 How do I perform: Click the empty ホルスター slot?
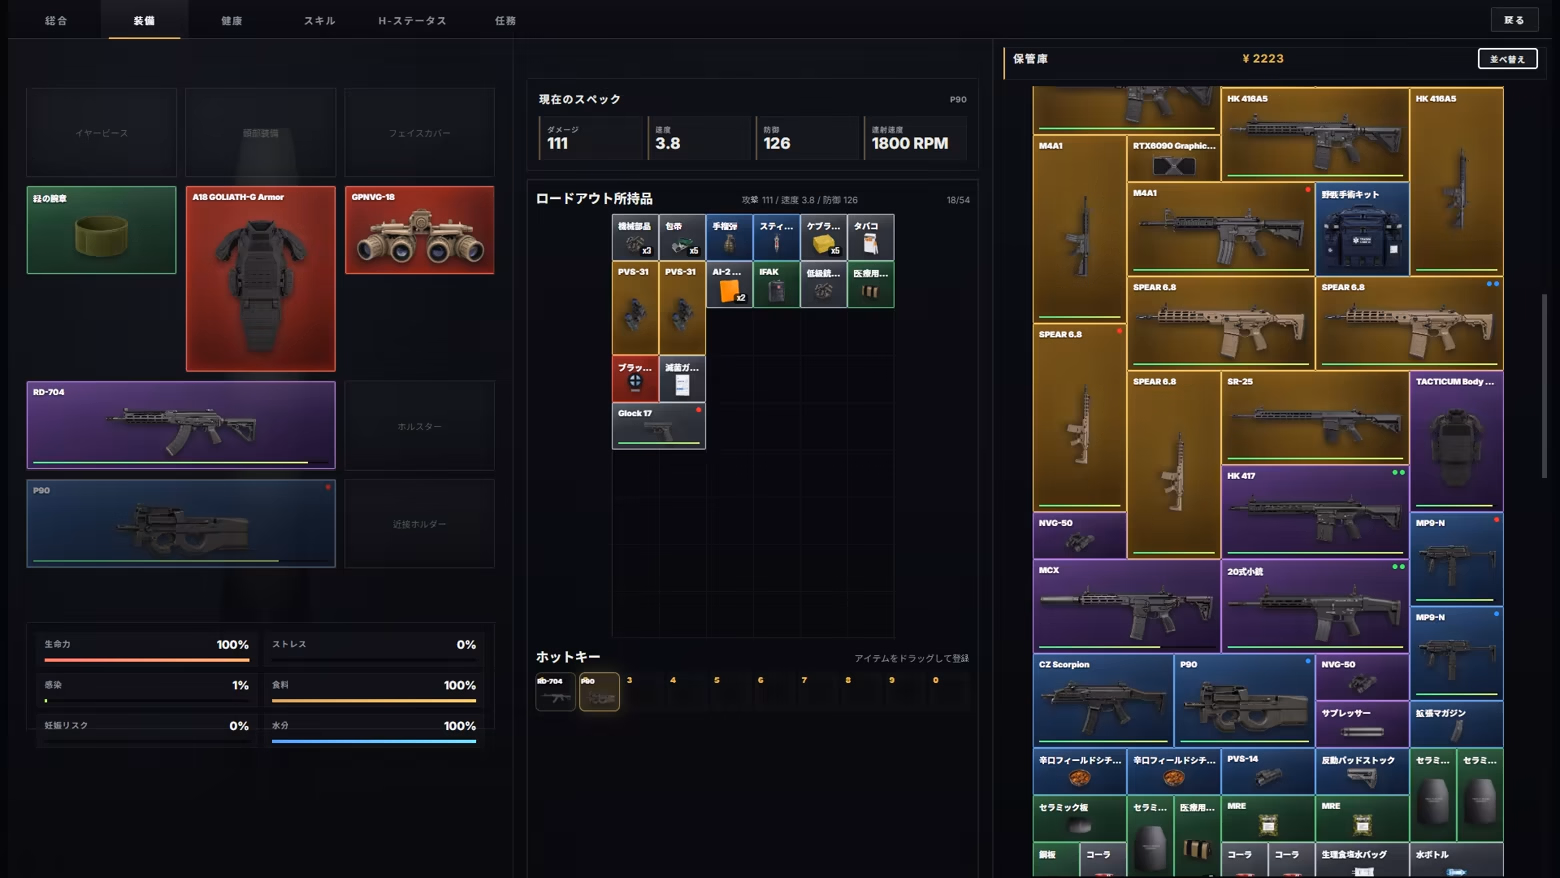pyautogui.click(x=420, y=426)
